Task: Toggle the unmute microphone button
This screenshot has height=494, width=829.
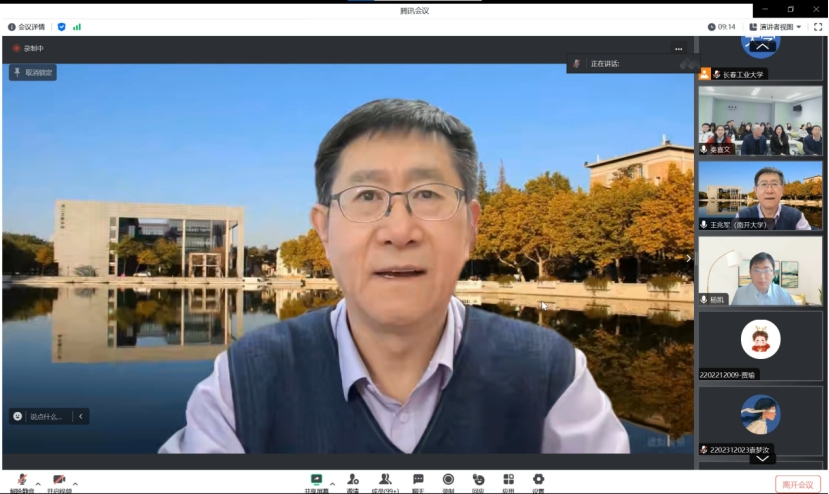Action: 21,482
